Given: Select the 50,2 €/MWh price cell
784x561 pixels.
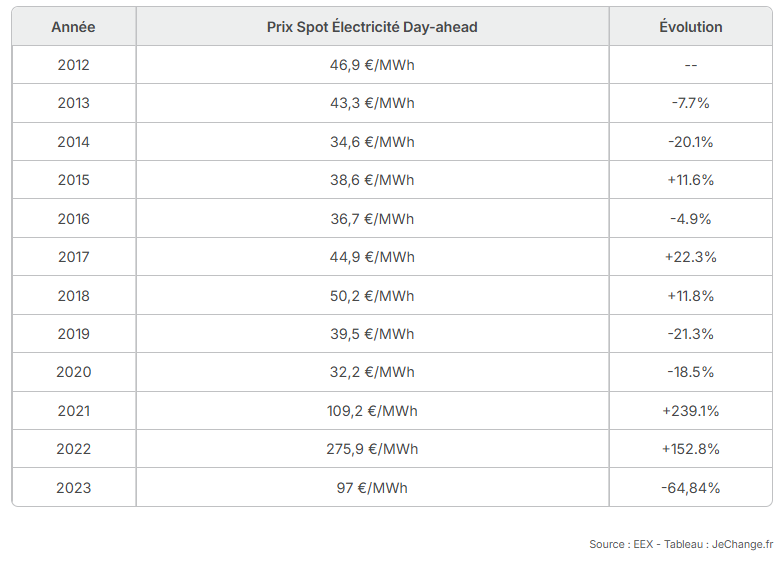Looking at the screenshot, I should click(x=372, y=296).
